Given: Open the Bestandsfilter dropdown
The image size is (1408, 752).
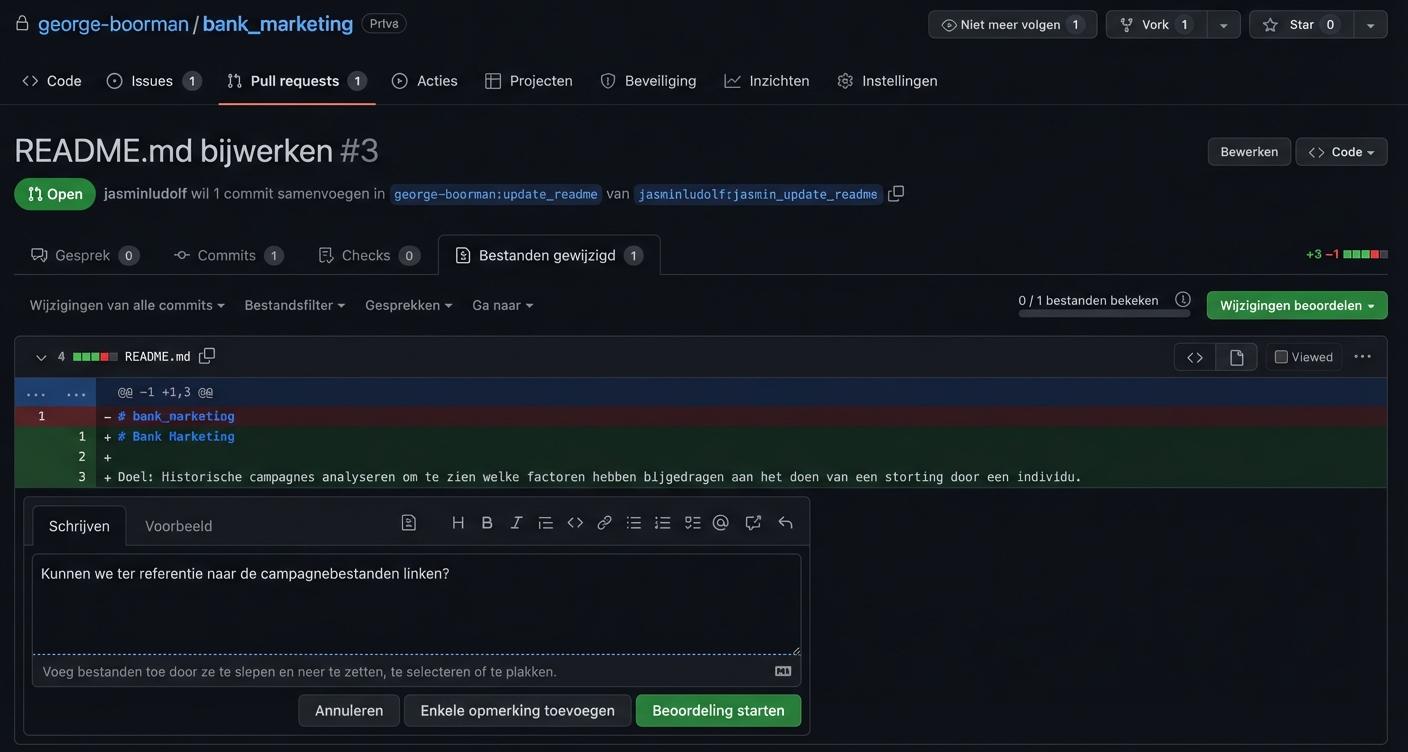Looking at the screenshot, I should point(294,305).
